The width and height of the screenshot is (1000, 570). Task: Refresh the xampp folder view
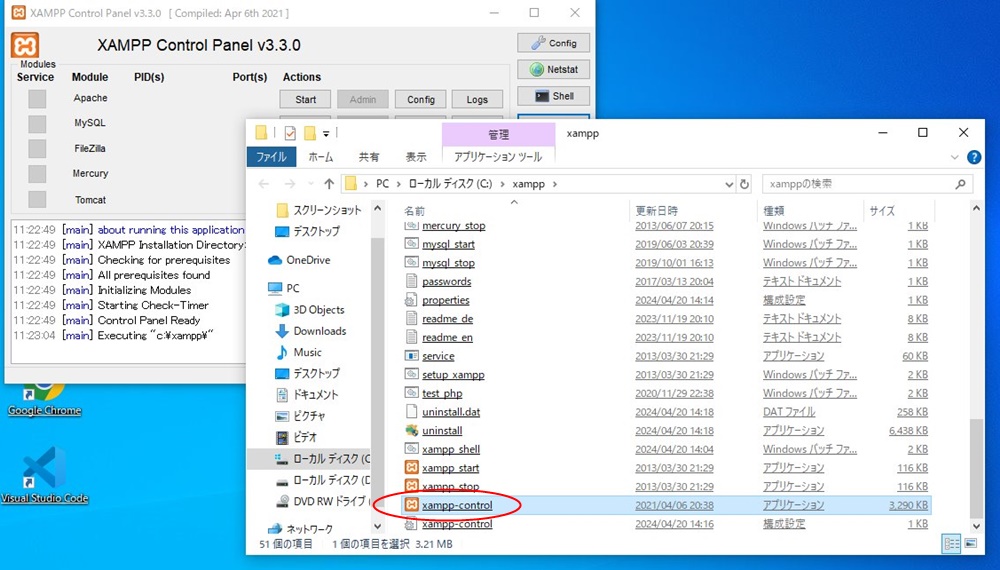click(x=744, y=184)
